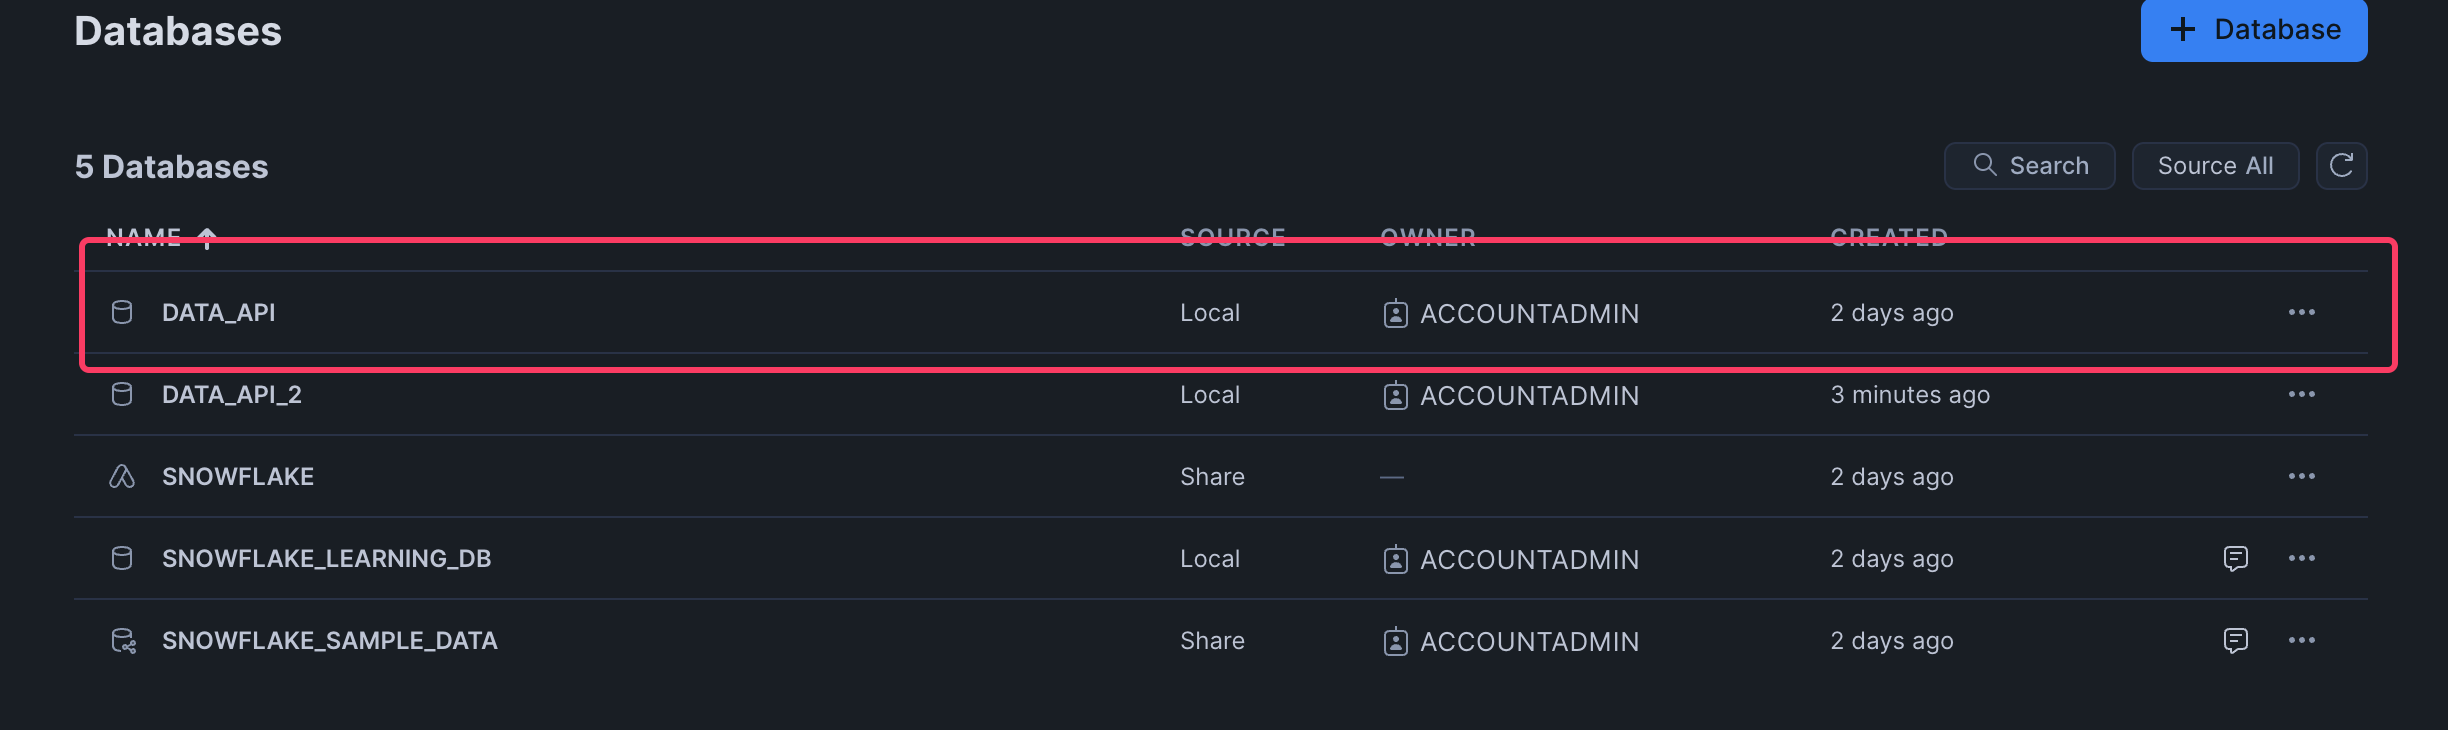The height and width of the screenshot is (730, 2448).
Task: Sort by the SOURCE column header
Action: pyautogui.click(x=1232, y=238)
